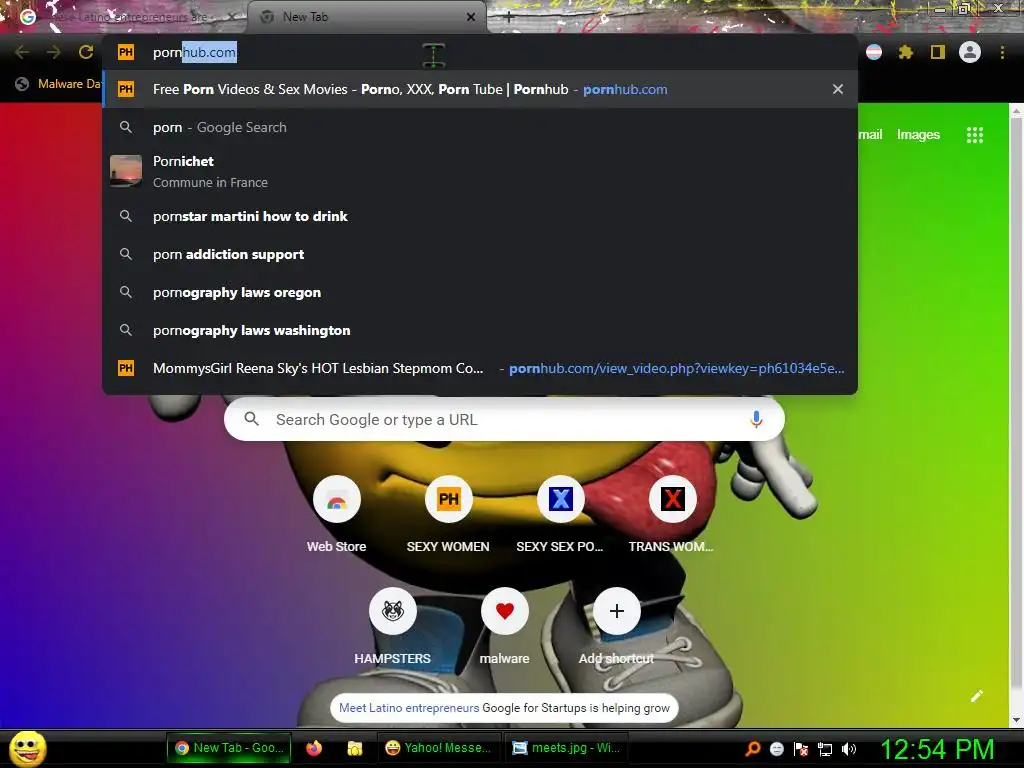Select the first highlighted autocomplete suggestion row

[480, 89]
